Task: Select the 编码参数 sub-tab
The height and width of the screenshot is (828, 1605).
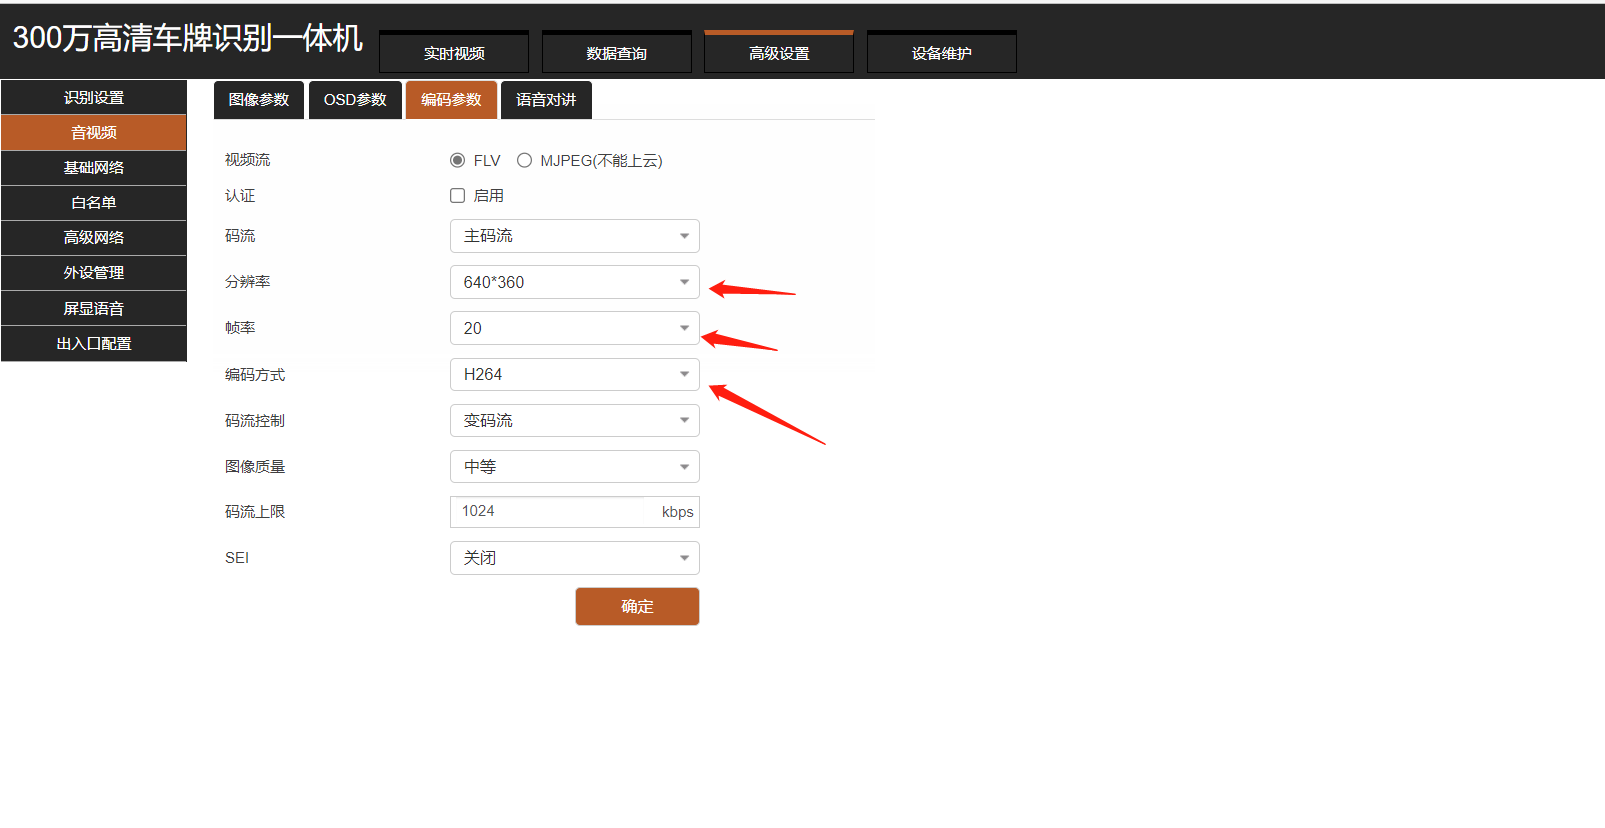Action: click(451, 100)
